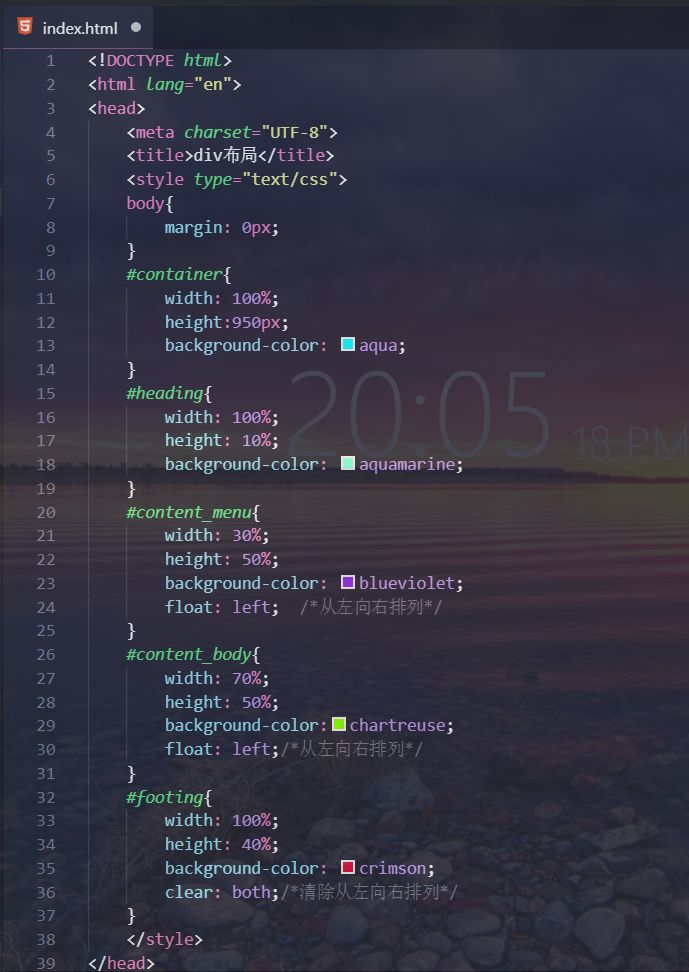Click the HTML5 file icon on the tab
This screenshot has width=689, height=972.
click(23, 27)
